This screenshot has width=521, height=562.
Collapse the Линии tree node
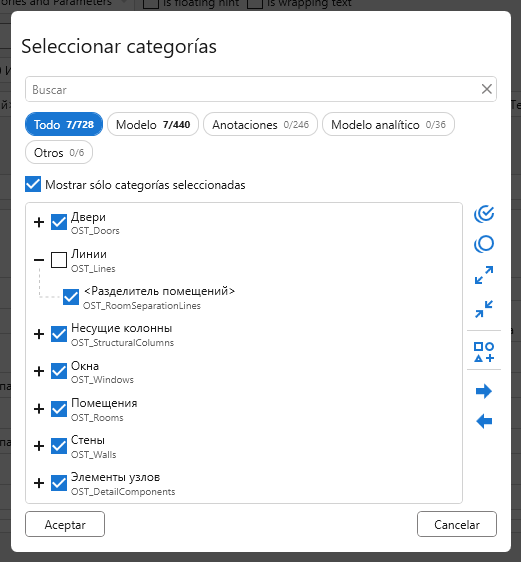[x=39, y=259]
